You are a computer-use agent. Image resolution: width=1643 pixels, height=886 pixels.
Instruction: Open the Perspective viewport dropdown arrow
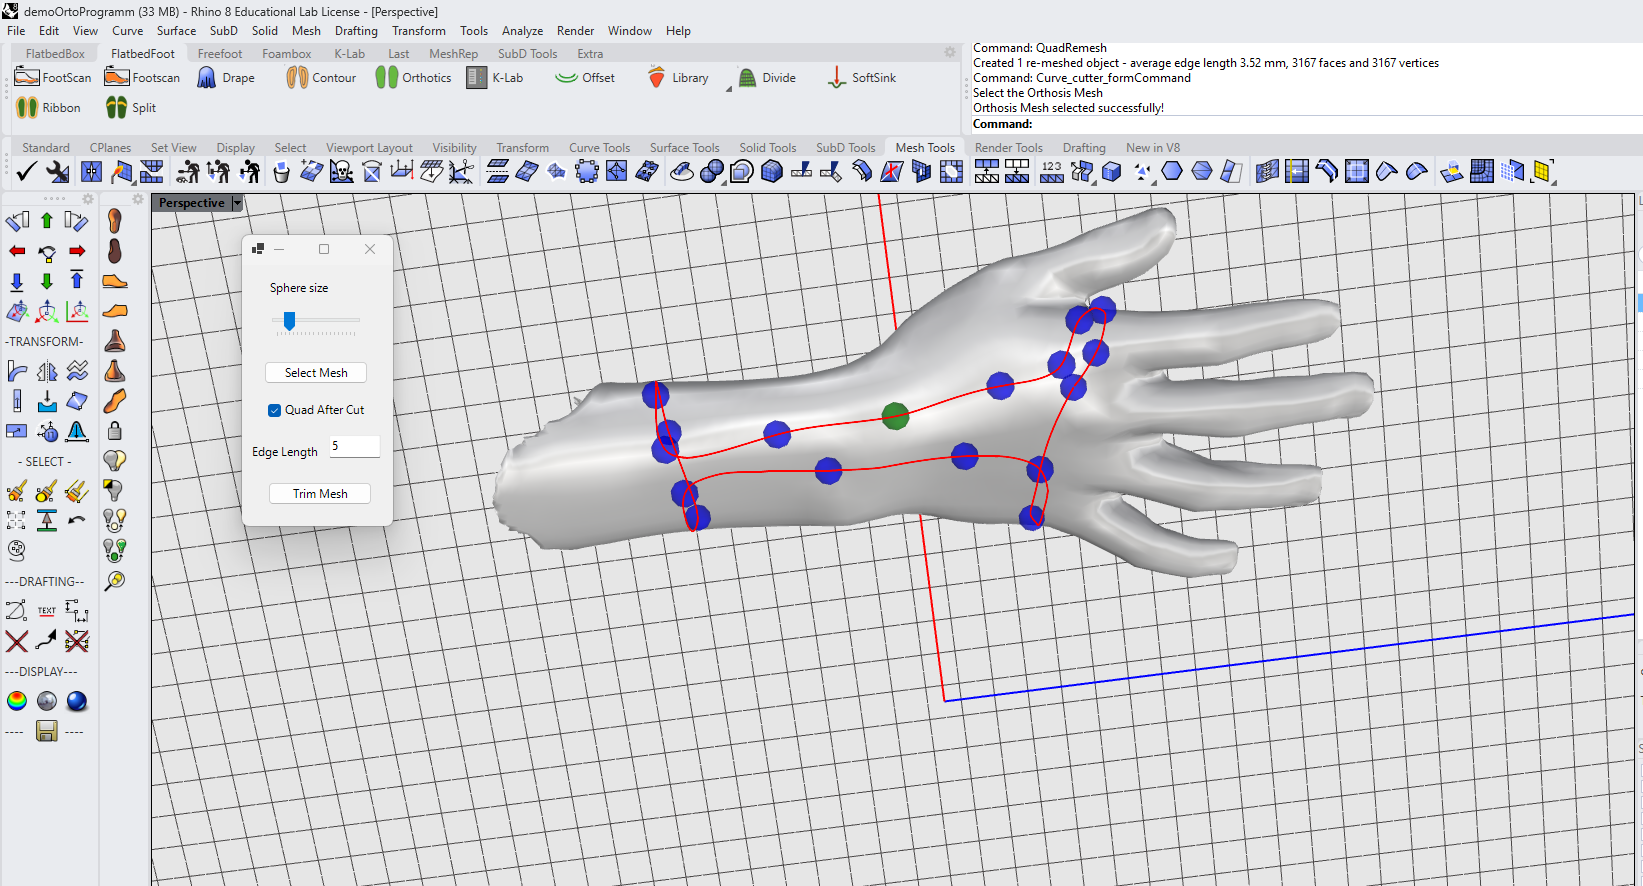tap(237, 203)
